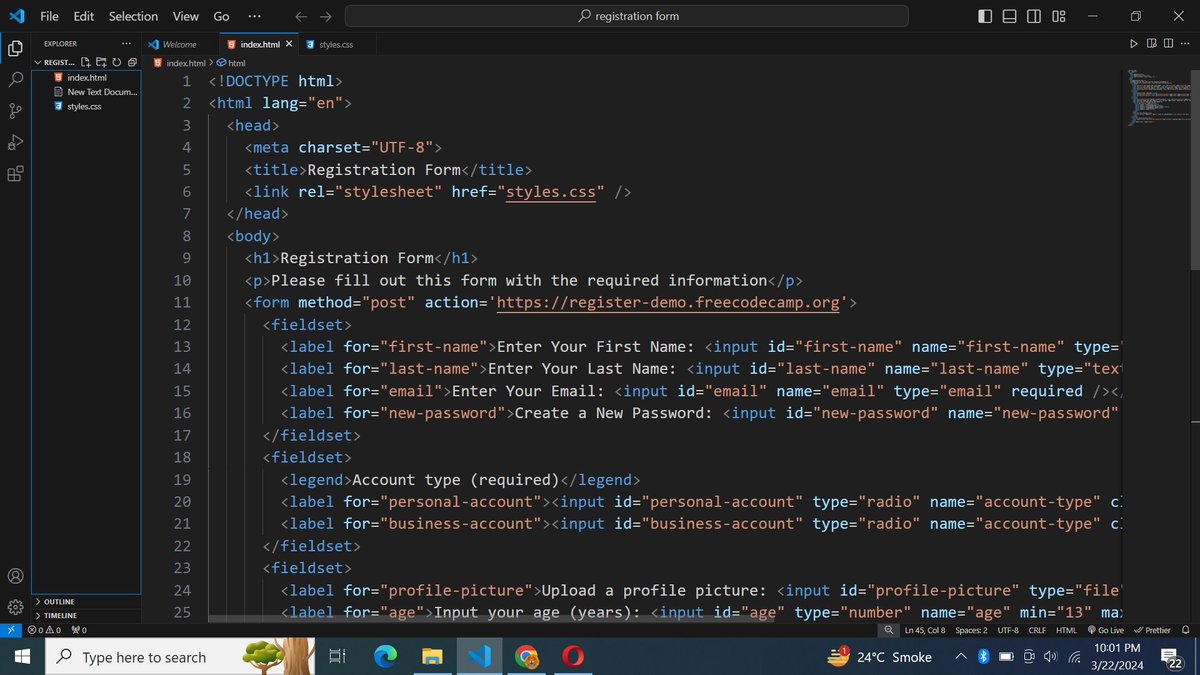Toggle Secondary Side Bar visibility
The image size is (1200, 675).
(x=1033, y=16)
